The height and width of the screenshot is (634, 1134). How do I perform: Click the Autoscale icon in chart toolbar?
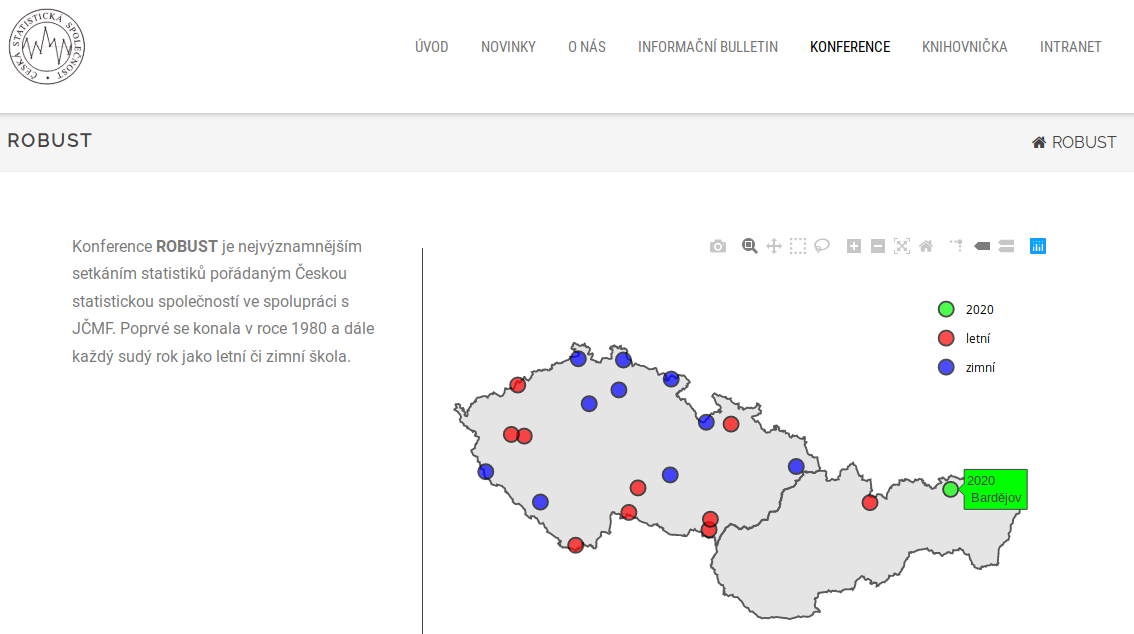(x=902, y=247)
